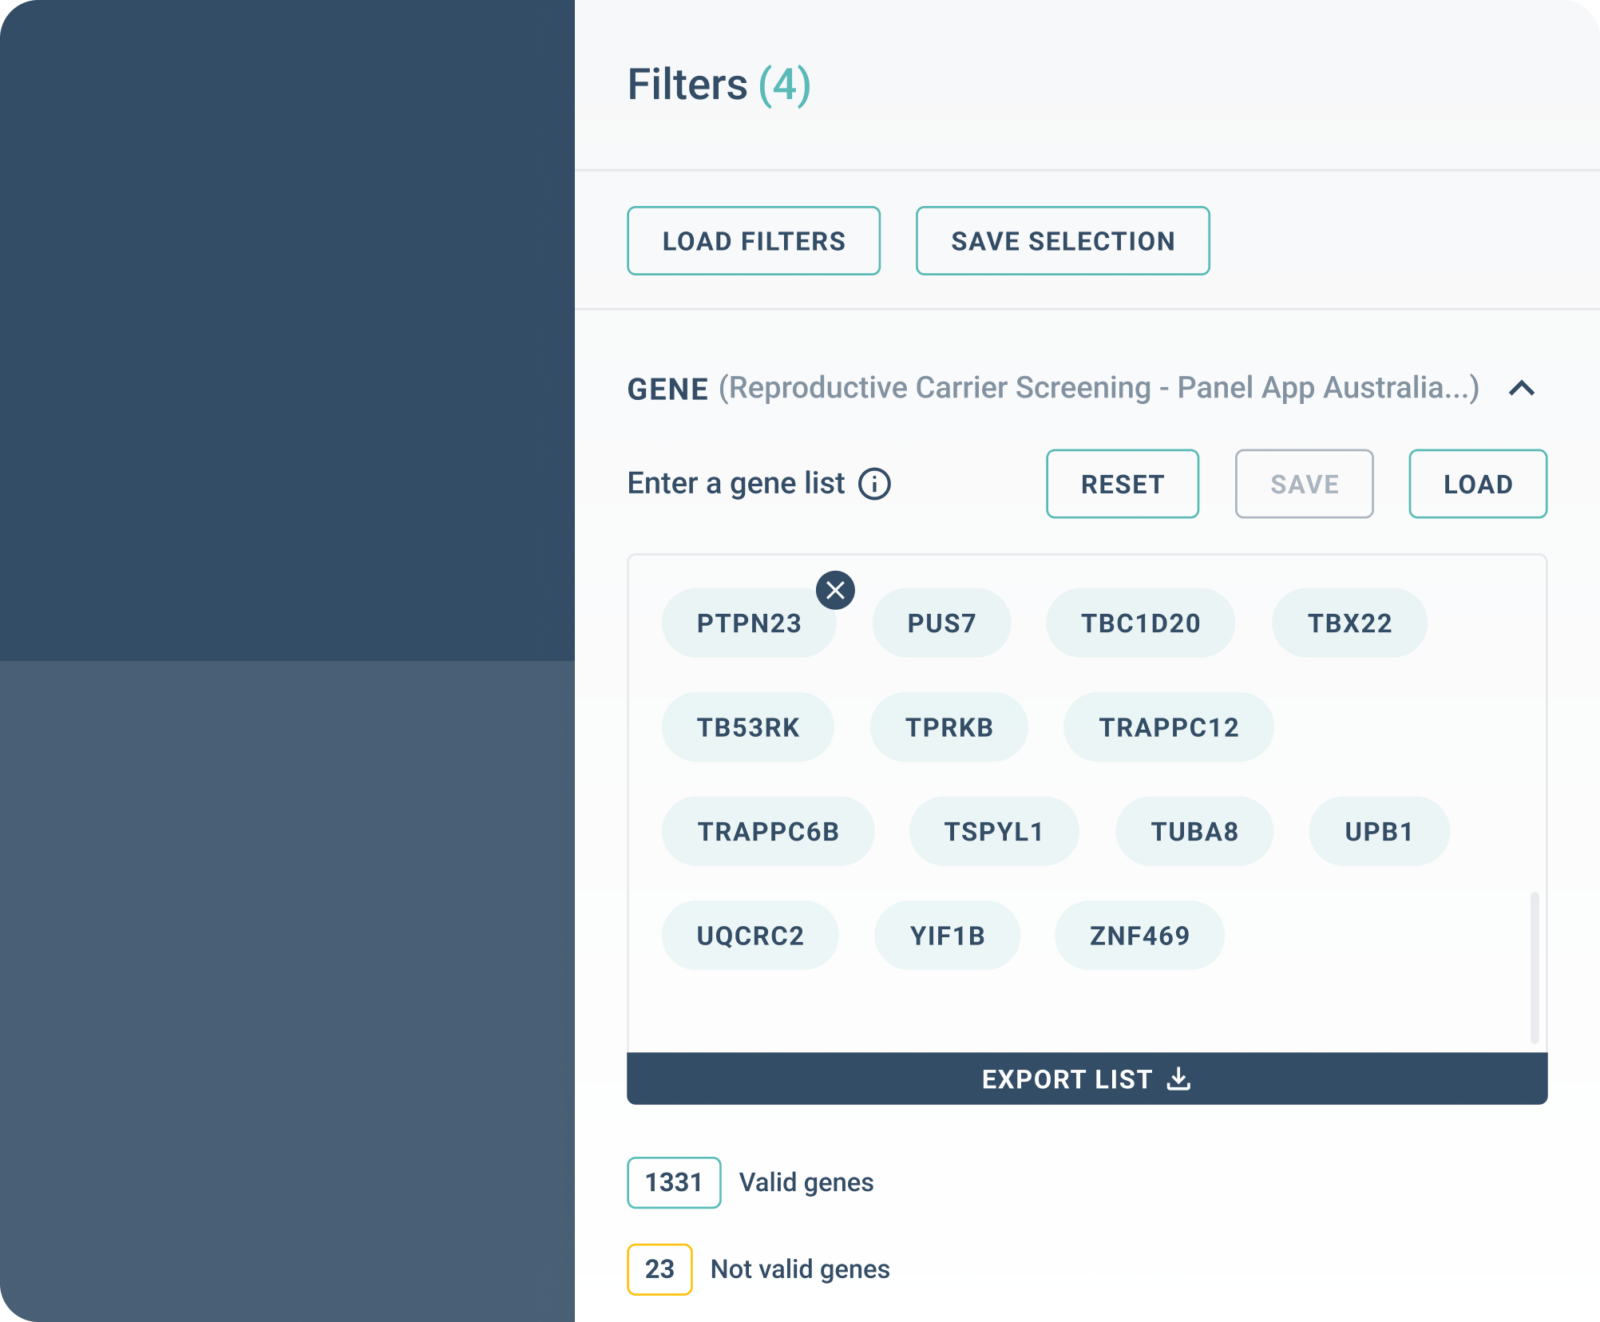Select the TBC1D20 gene chip
Viewport: 1600px width, 1322px height.
[x=1140, y=623]
